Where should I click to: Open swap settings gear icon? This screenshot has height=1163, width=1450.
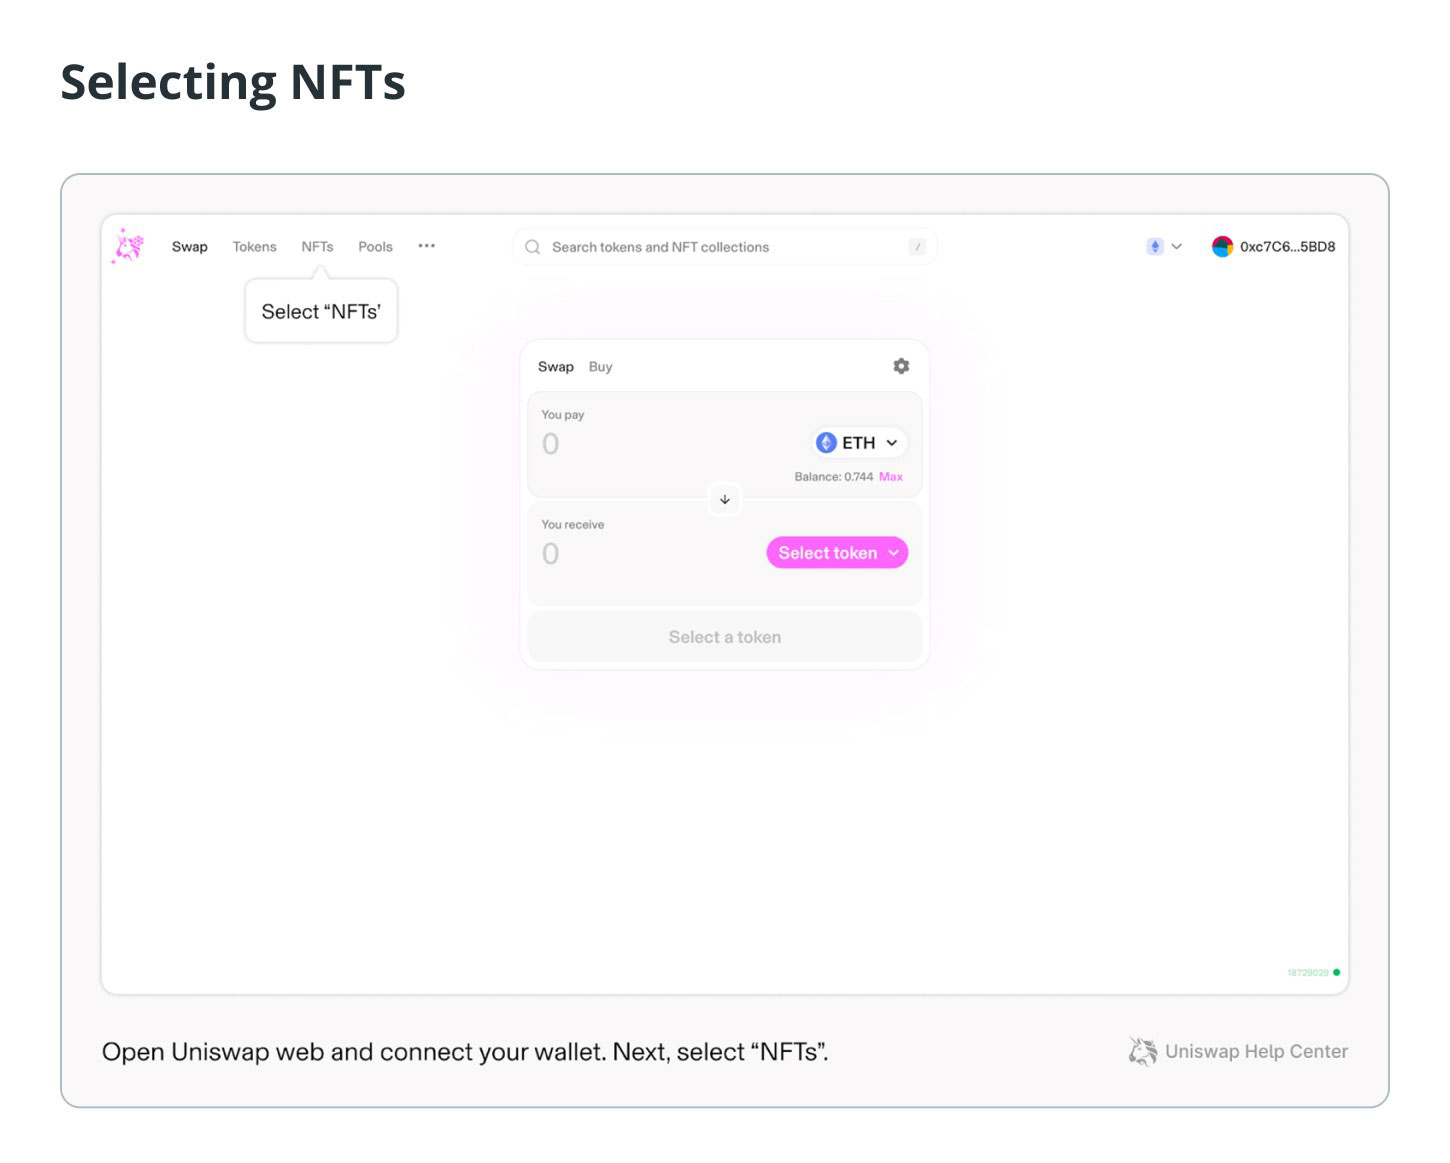(x=901, y=366)
